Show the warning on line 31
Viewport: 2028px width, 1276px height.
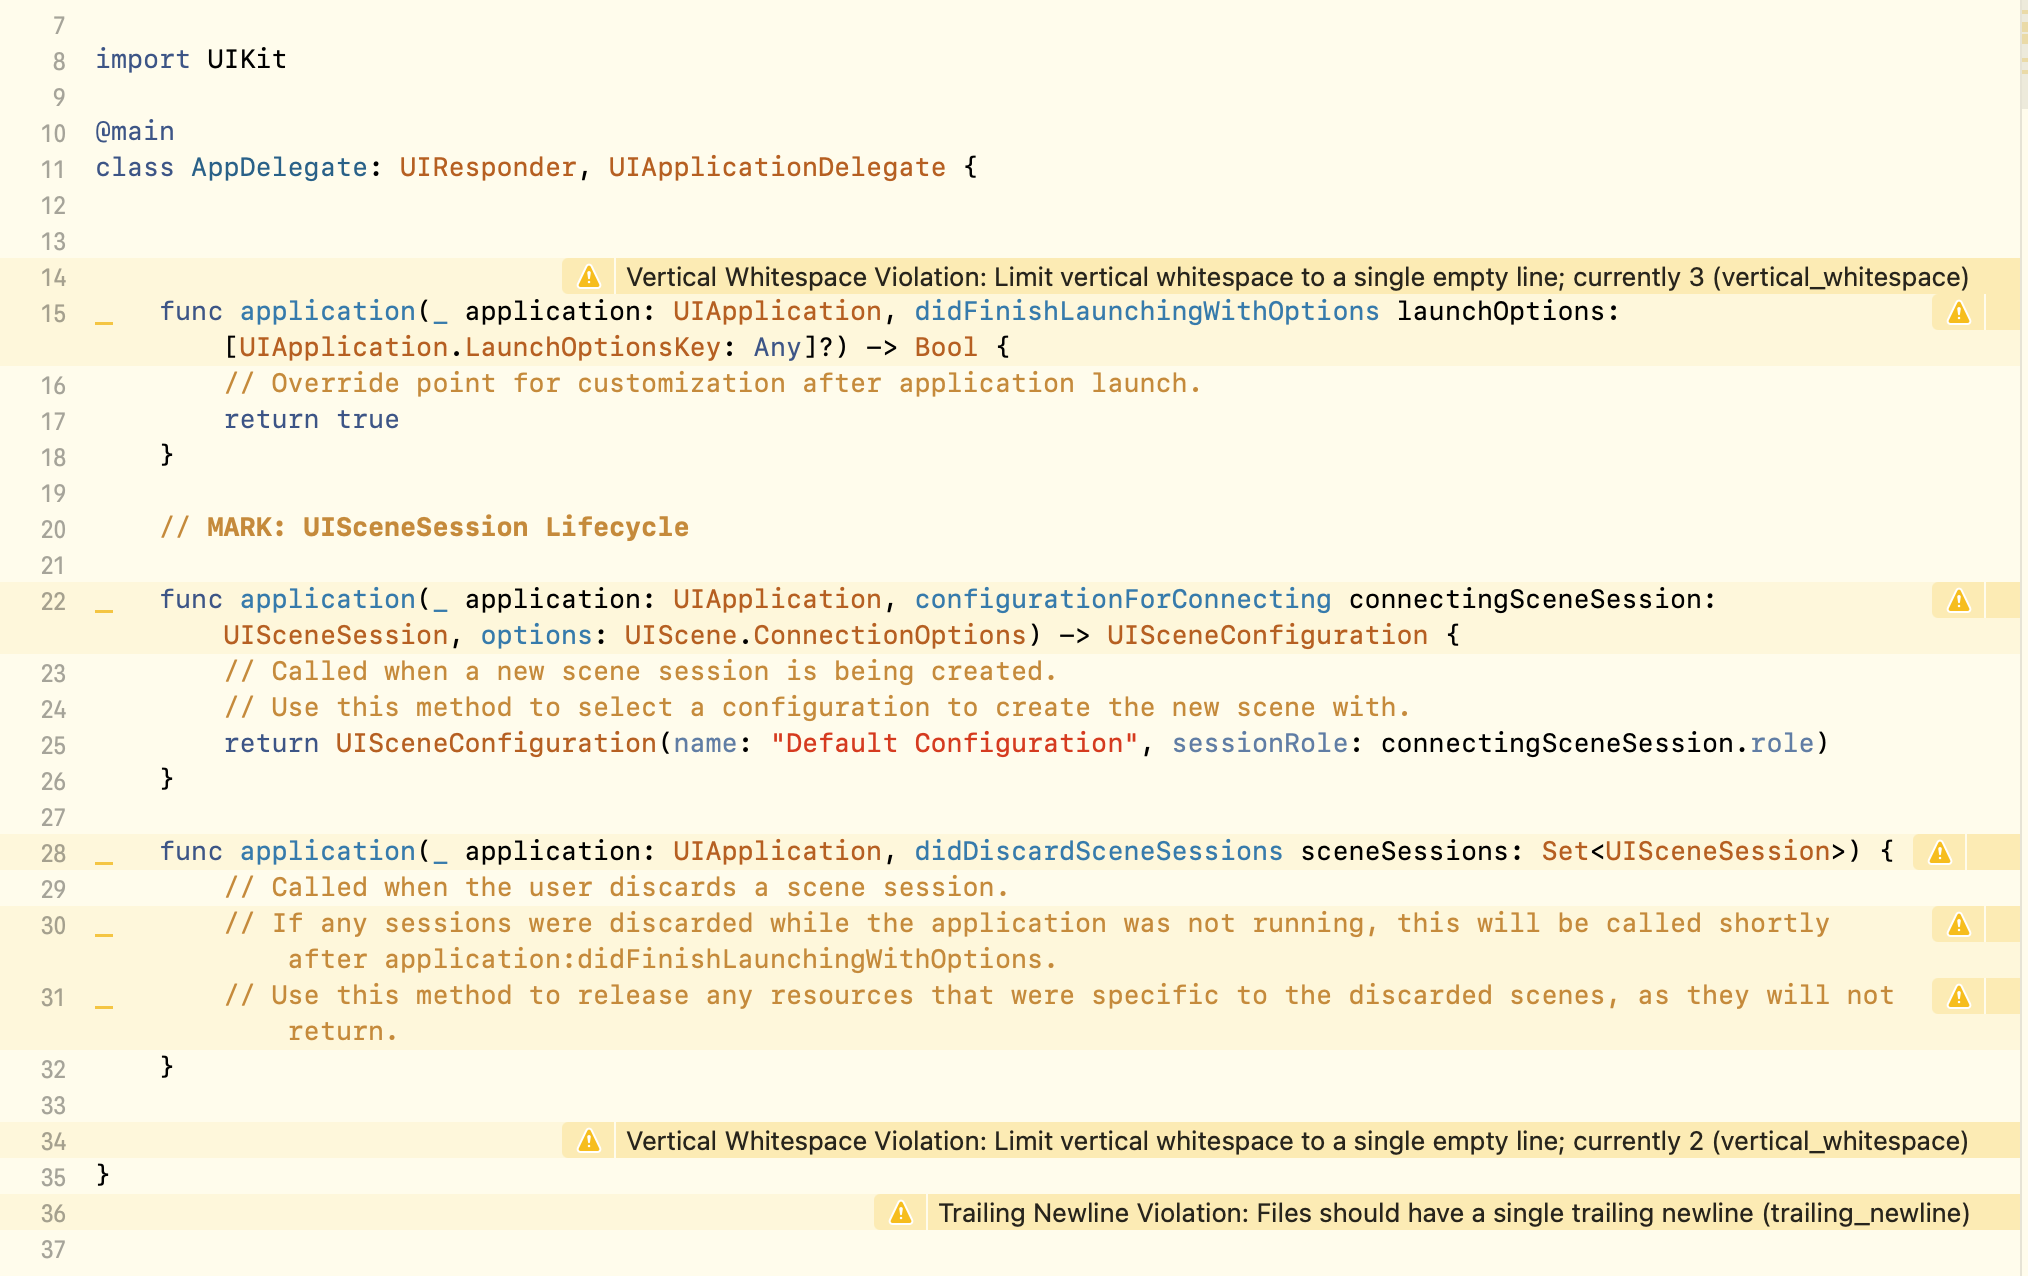(1958, 997)
